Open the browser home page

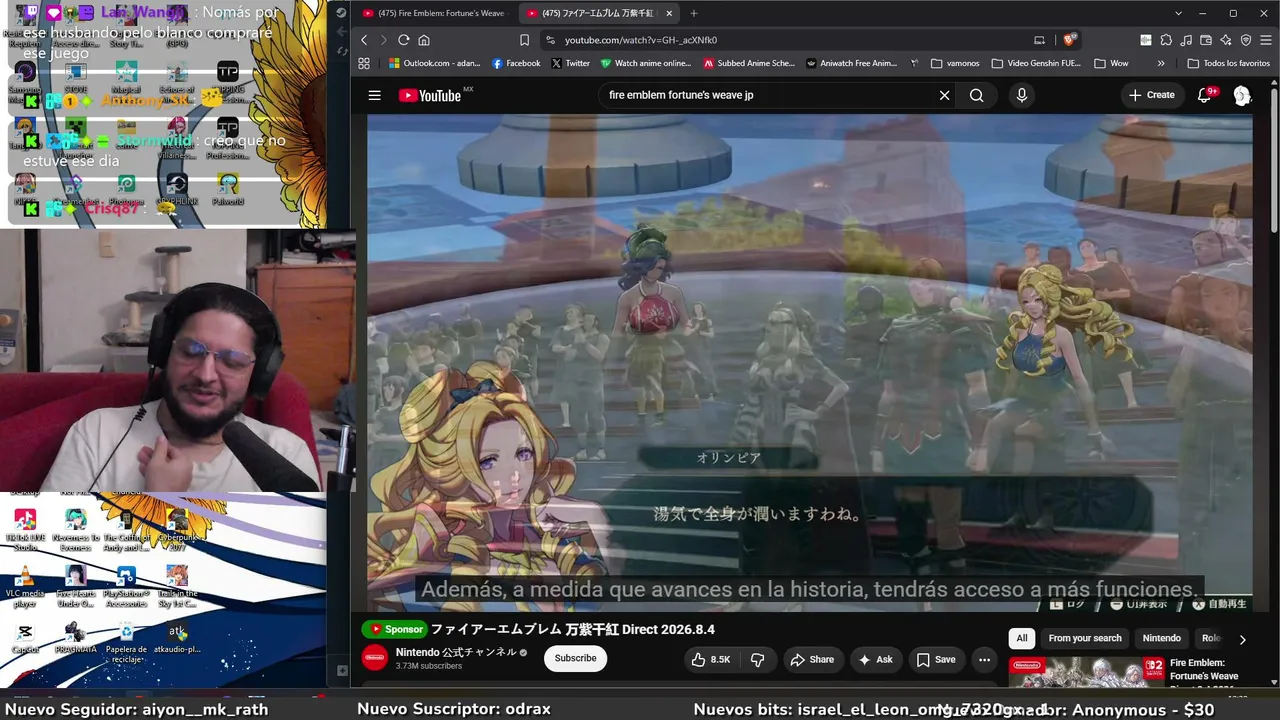tap(424, 40)
